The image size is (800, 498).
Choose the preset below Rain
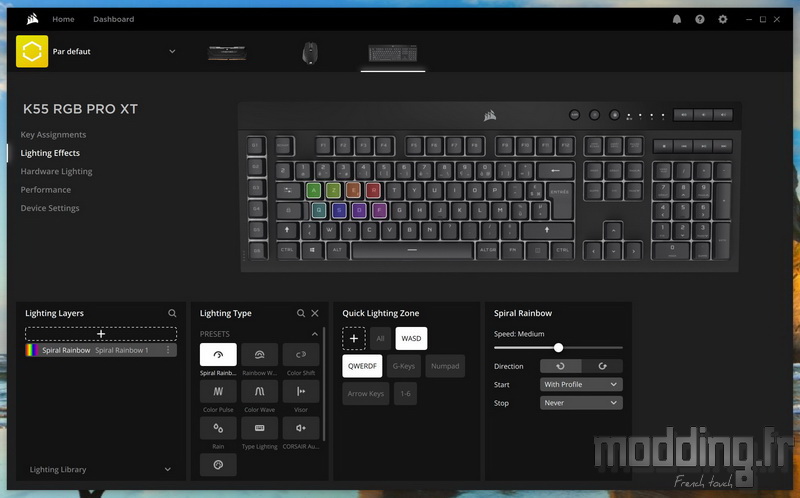[x=218, y=465]
